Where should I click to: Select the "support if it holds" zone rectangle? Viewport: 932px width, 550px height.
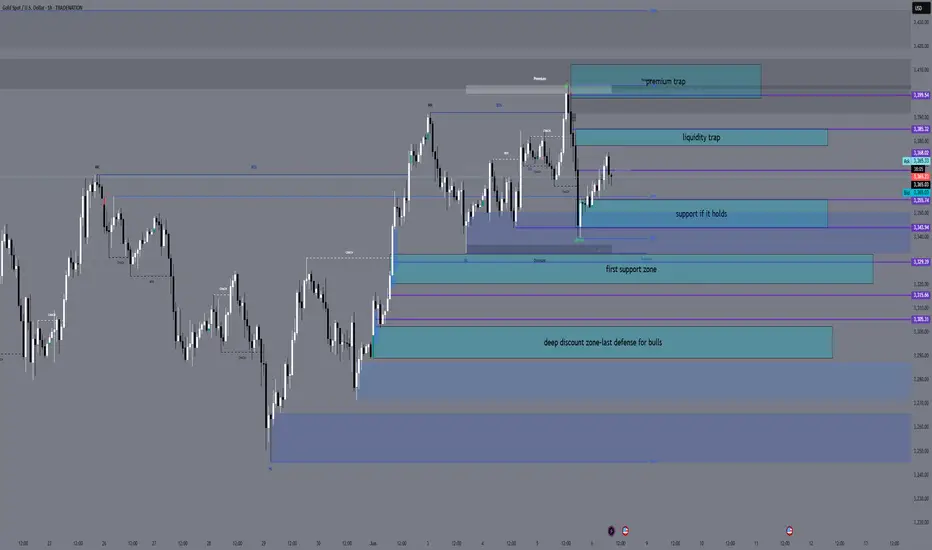704,213
